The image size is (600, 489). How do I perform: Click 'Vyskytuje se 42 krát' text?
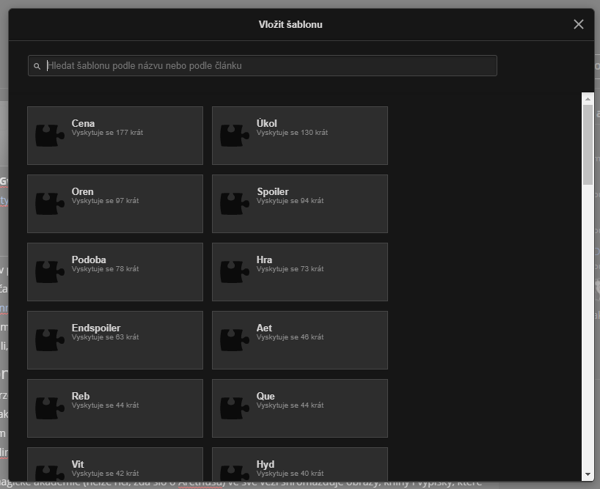coord(105,473)
